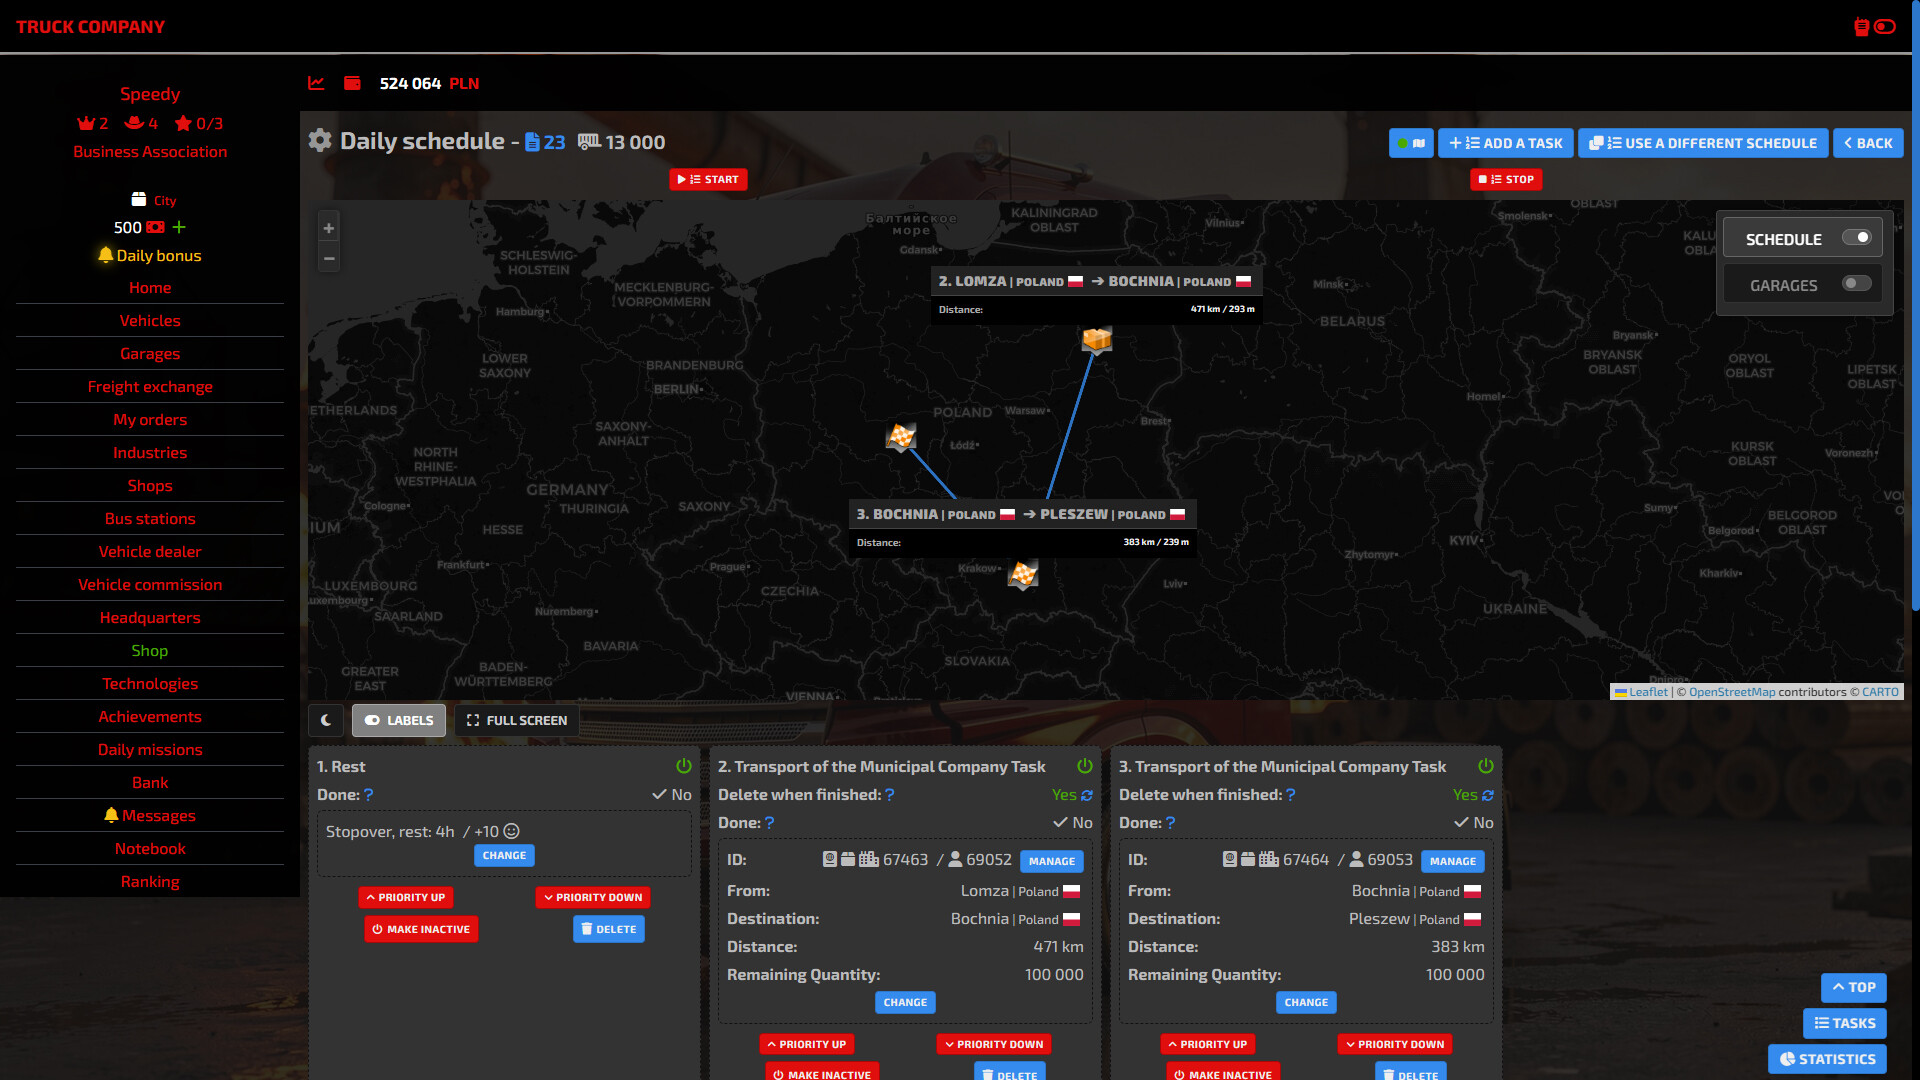The width and height of the screenshot is (1920, 1080).
Task: Click the statistics chart icon near balance
Action: (316, 83)
